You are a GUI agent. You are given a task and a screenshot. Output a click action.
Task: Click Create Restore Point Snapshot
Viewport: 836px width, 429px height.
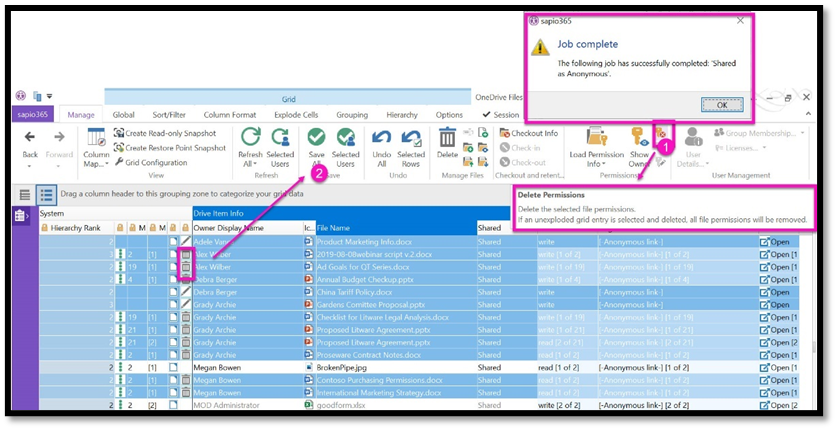point(170,148)
